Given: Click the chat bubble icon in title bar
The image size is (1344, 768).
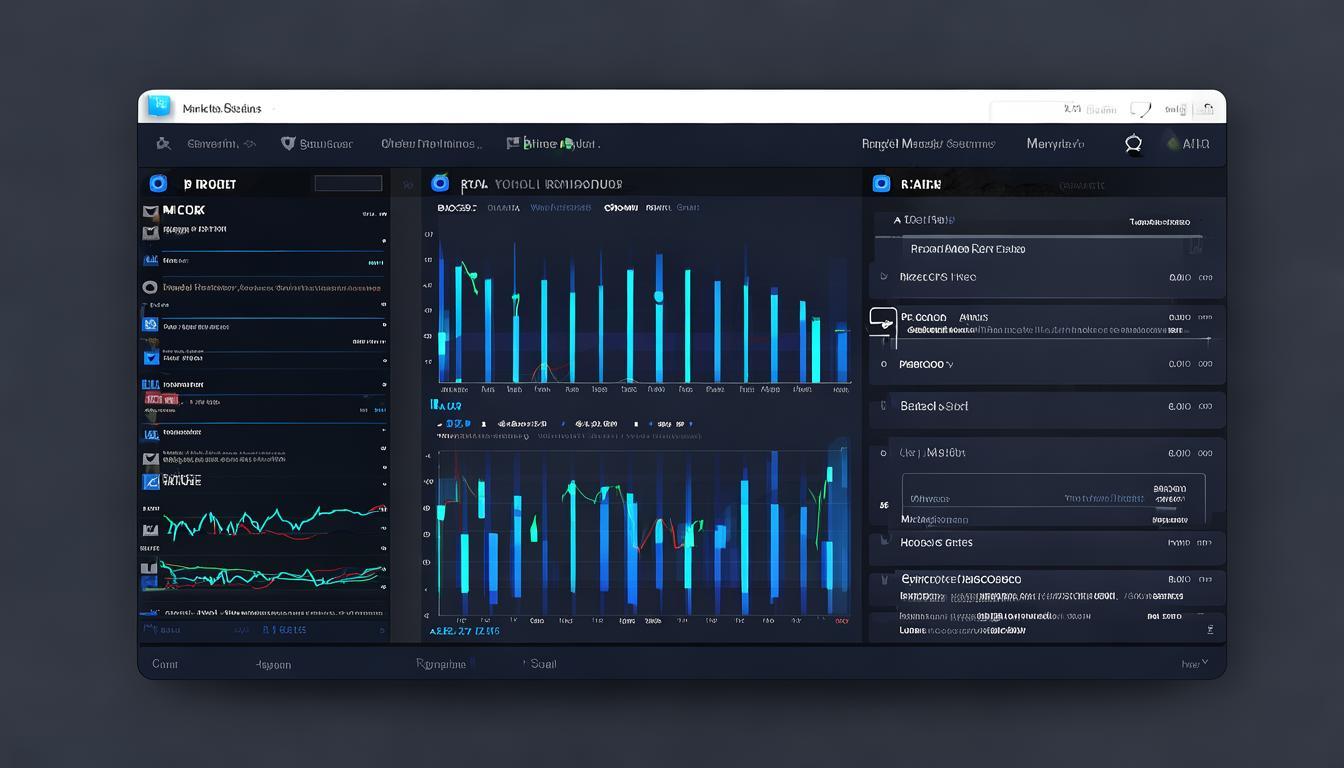Looking at the screenshot, I should pyautogui.click(x=1140, y=109).
